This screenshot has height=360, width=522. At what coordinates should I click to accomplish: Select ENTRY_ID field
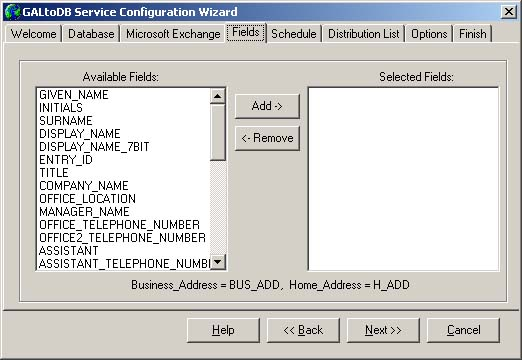point(124,160)
